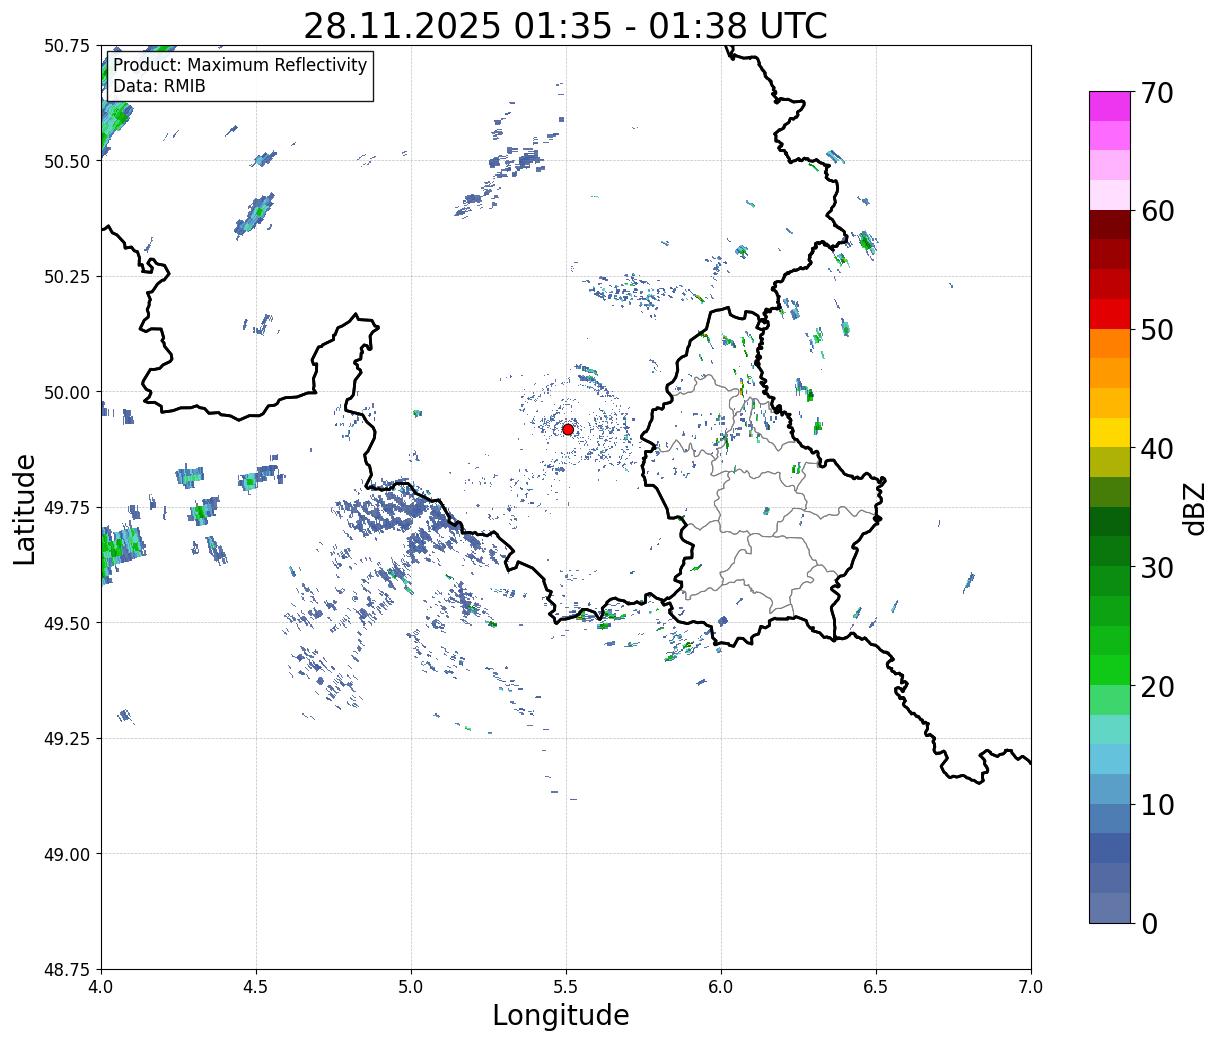Click the "dBZ" colorbar label

click(x=1194, y=508)
